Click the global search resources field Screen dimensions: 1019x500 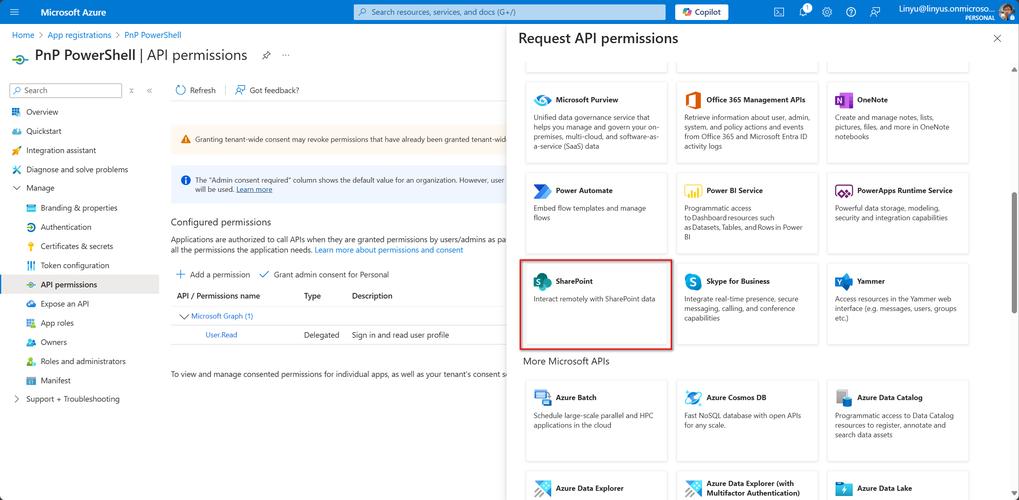pyautogui.click(x=510, y=12)
